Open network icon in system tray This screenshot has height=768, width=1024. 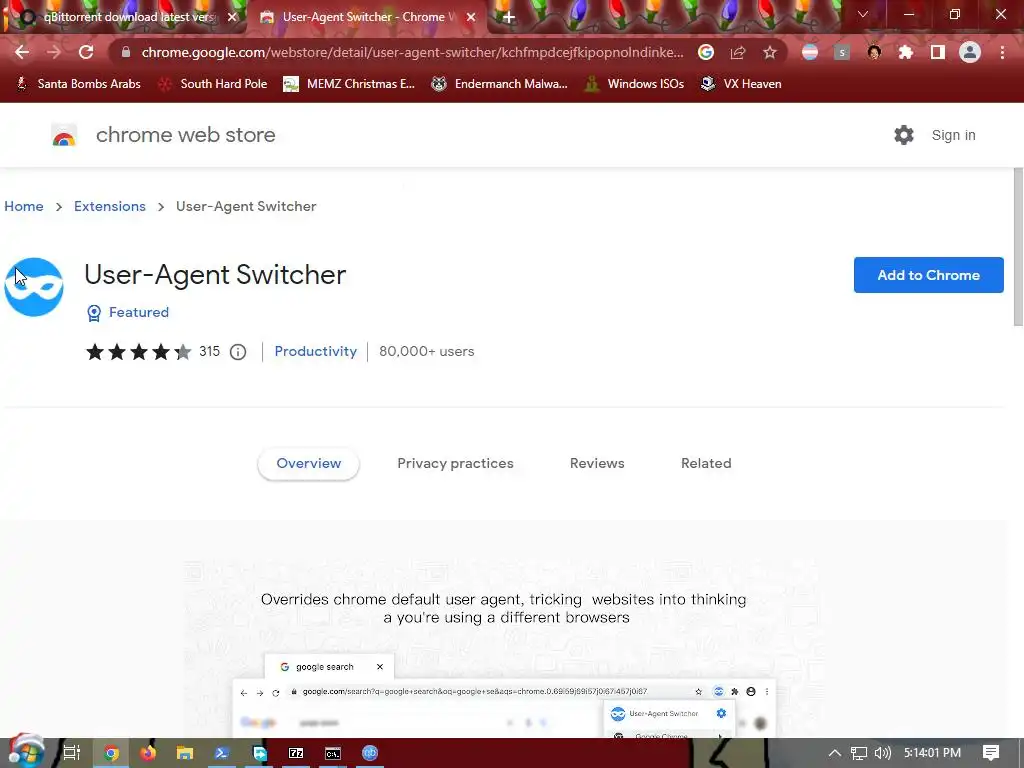click(x=859, y=753)
